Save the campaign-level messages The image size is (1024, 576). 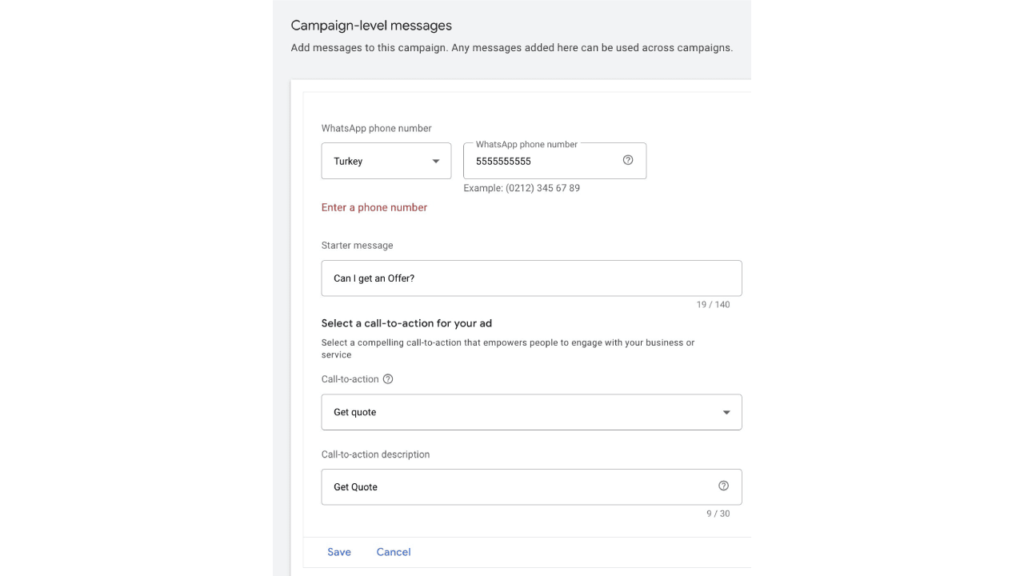(x=339, y=551)
